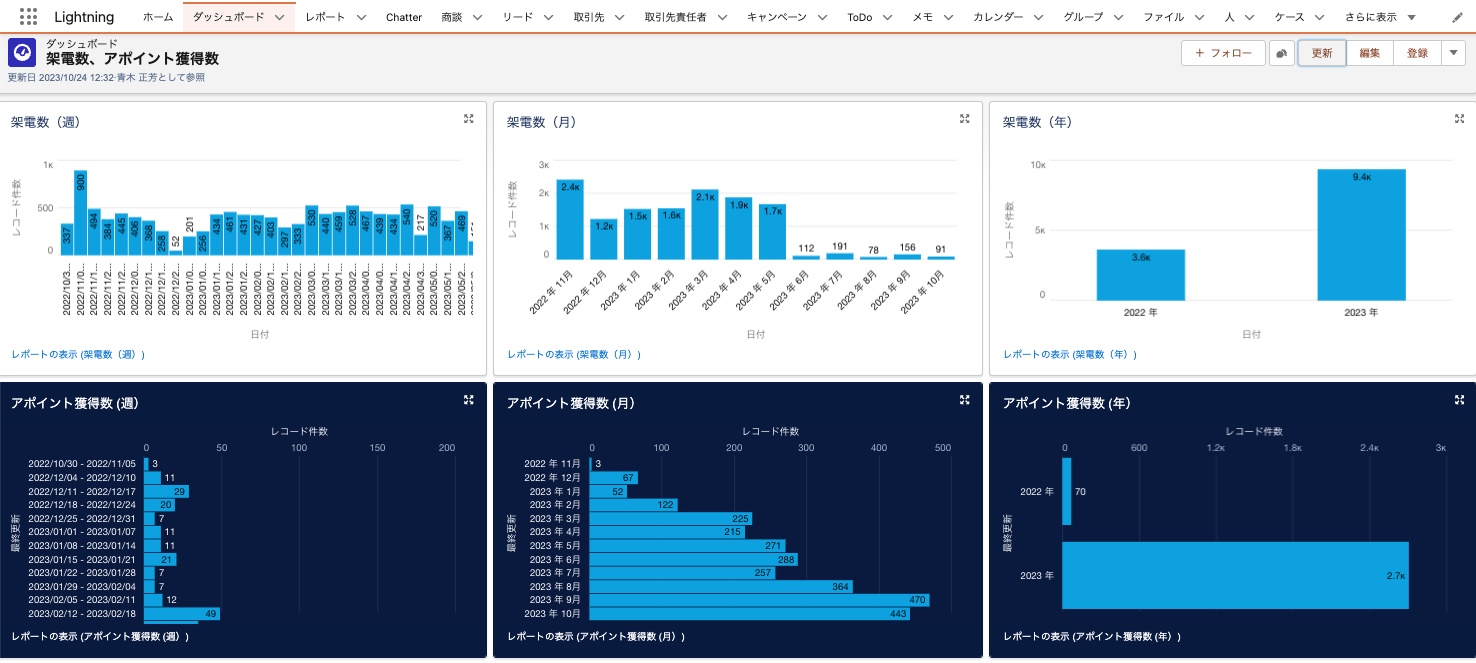Viewport: 1476px width, 663px height.
Task: Open the レポート tab
Action: tap(325, 18)
